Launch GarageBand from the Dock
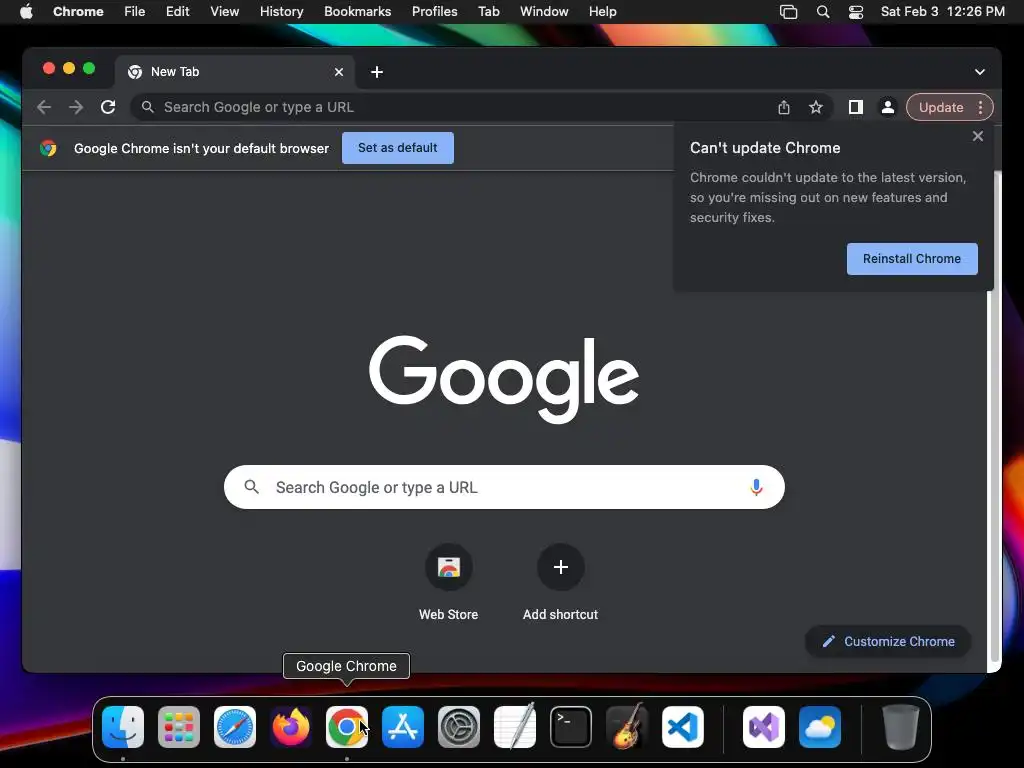 pyautogui.click(x=627, y=727)
